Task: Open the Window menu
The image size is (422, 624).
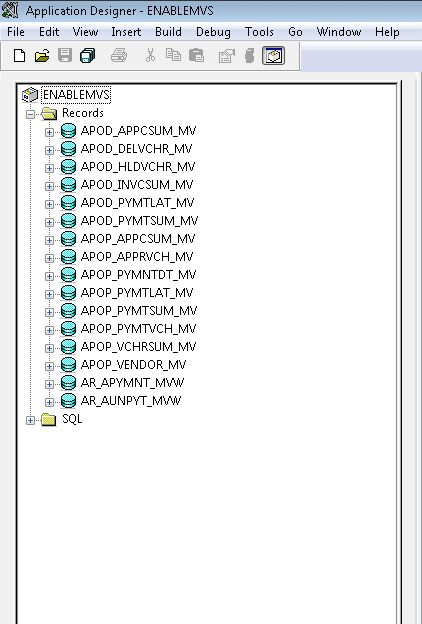Action: [x=339, y=32]
